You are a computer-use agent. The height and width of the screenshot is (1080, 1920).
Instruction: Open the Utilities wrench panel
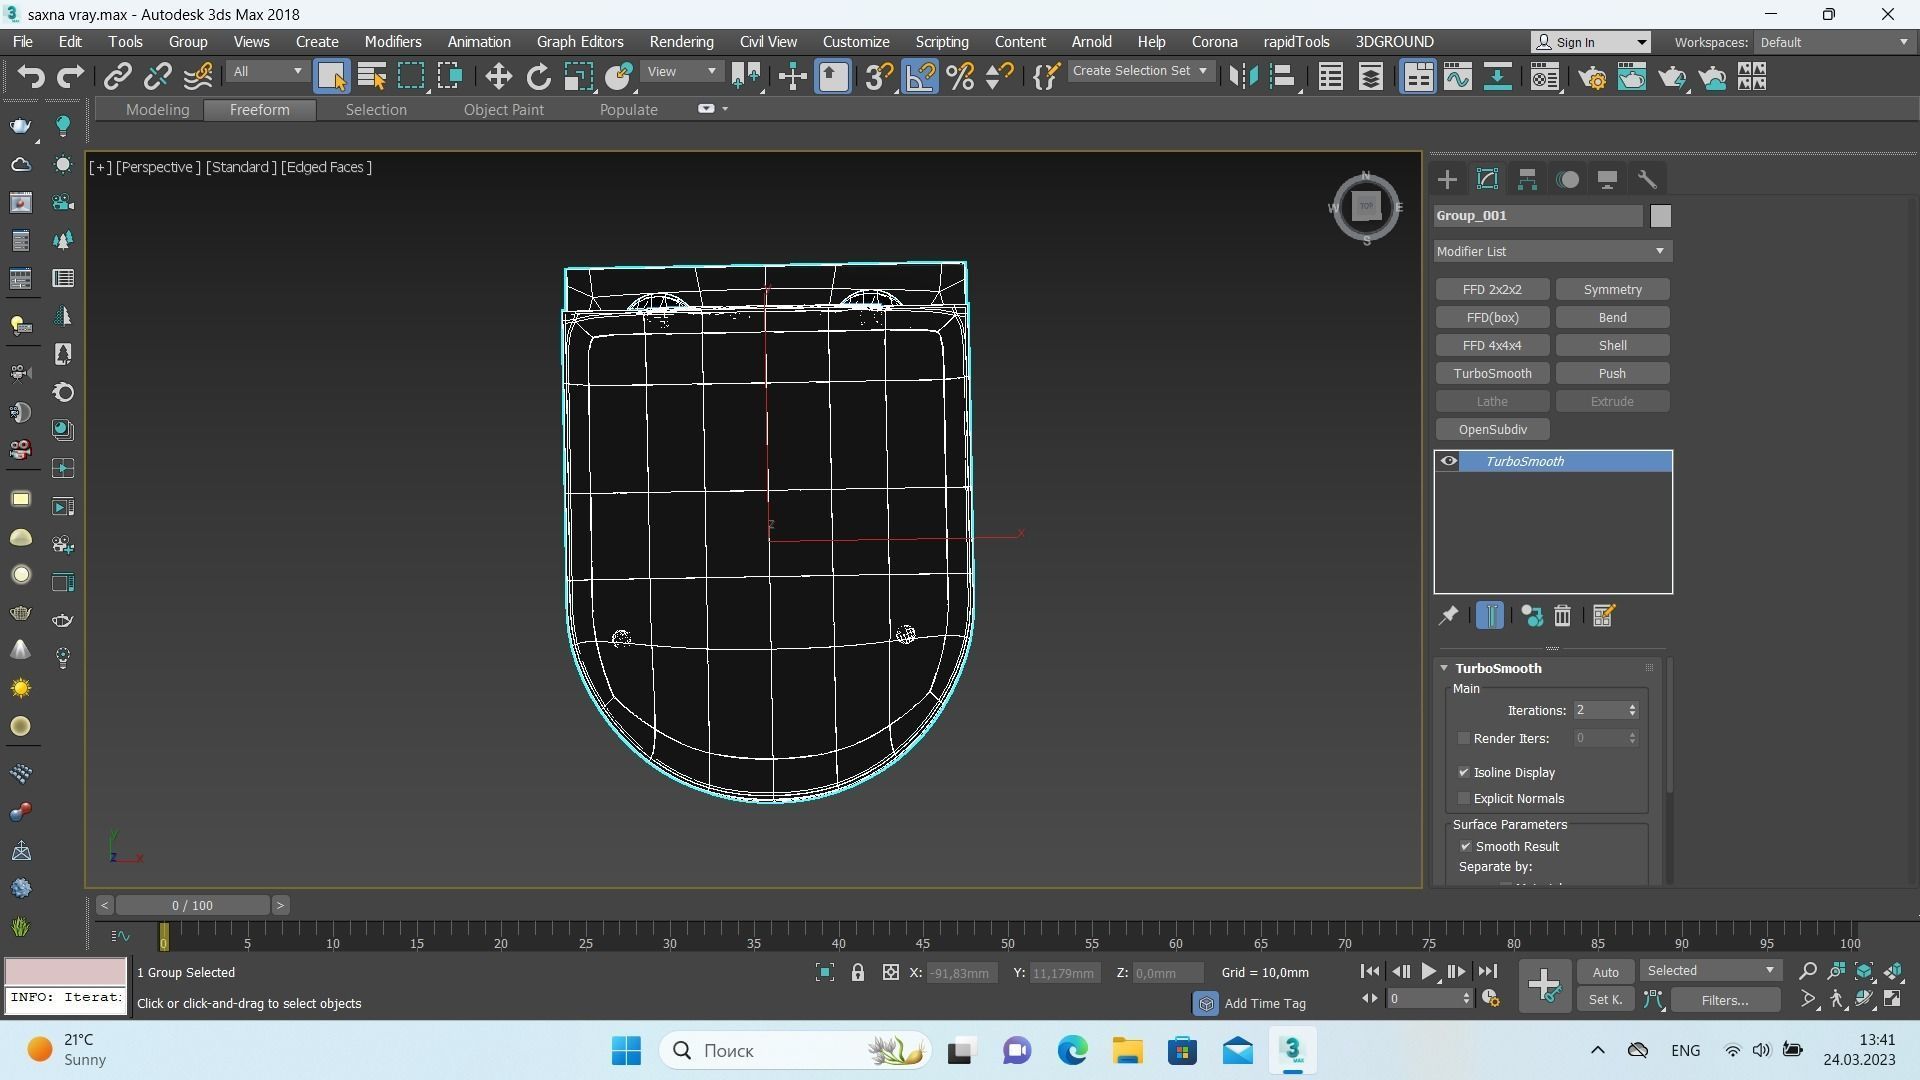pyautogui.click(x=1647, y=179)
